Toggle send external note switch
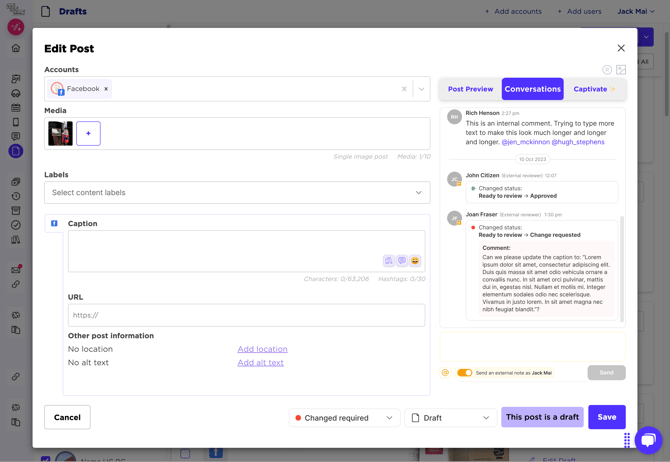Image resolution: width=670 pixels, height=462 pixels. (464, 373)
